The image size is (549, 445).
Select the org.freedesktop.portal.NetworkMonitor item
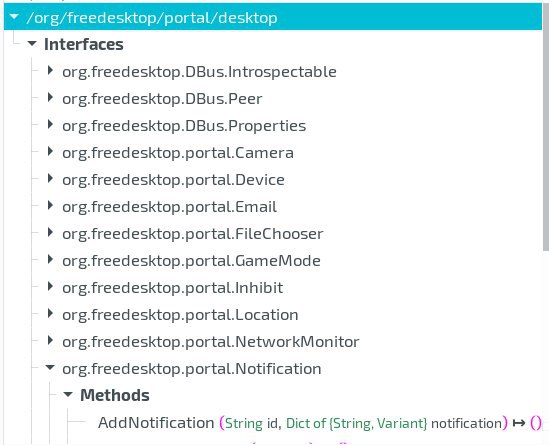tap(211, 342)
